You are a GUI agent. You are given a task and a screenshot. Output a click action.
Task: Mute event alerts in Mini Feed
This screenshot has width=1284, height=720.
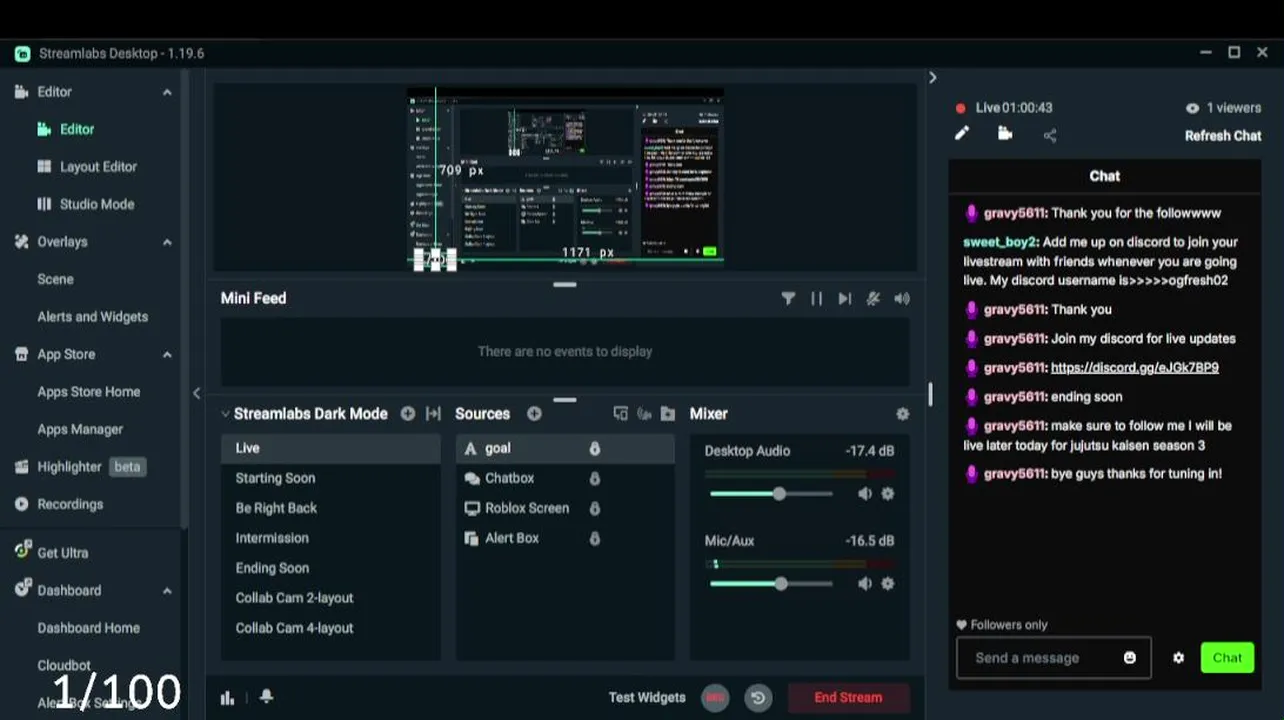pyautogui.click(x=873, y=298)
